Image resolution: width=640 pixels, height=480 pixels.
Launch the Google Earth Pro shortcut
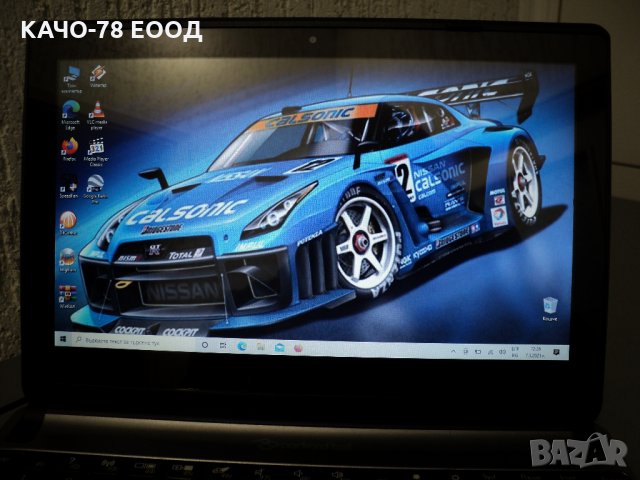[95, 189]
